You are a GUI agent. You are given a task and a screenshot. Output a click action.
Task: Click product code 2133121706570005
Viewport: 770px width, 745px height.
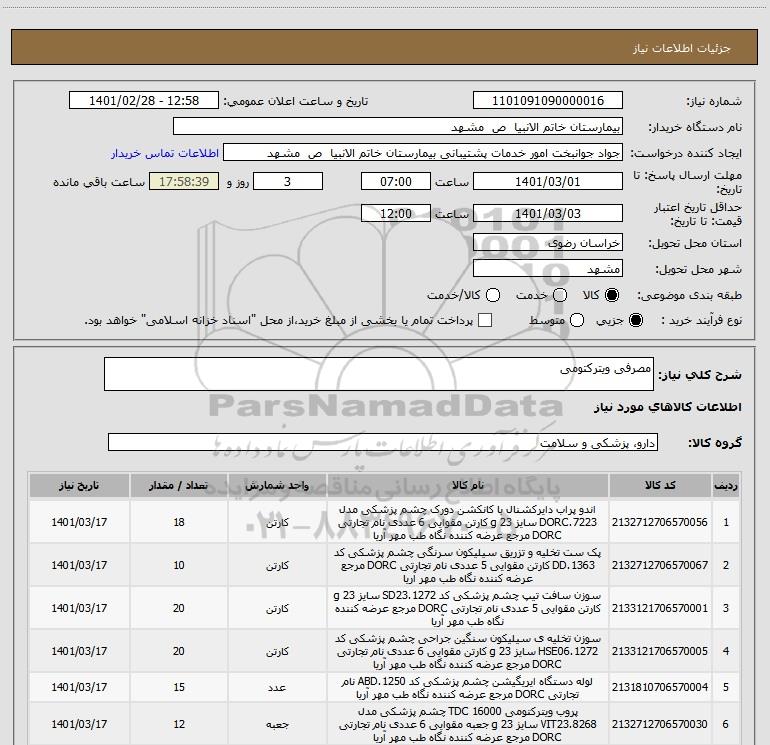660,651
